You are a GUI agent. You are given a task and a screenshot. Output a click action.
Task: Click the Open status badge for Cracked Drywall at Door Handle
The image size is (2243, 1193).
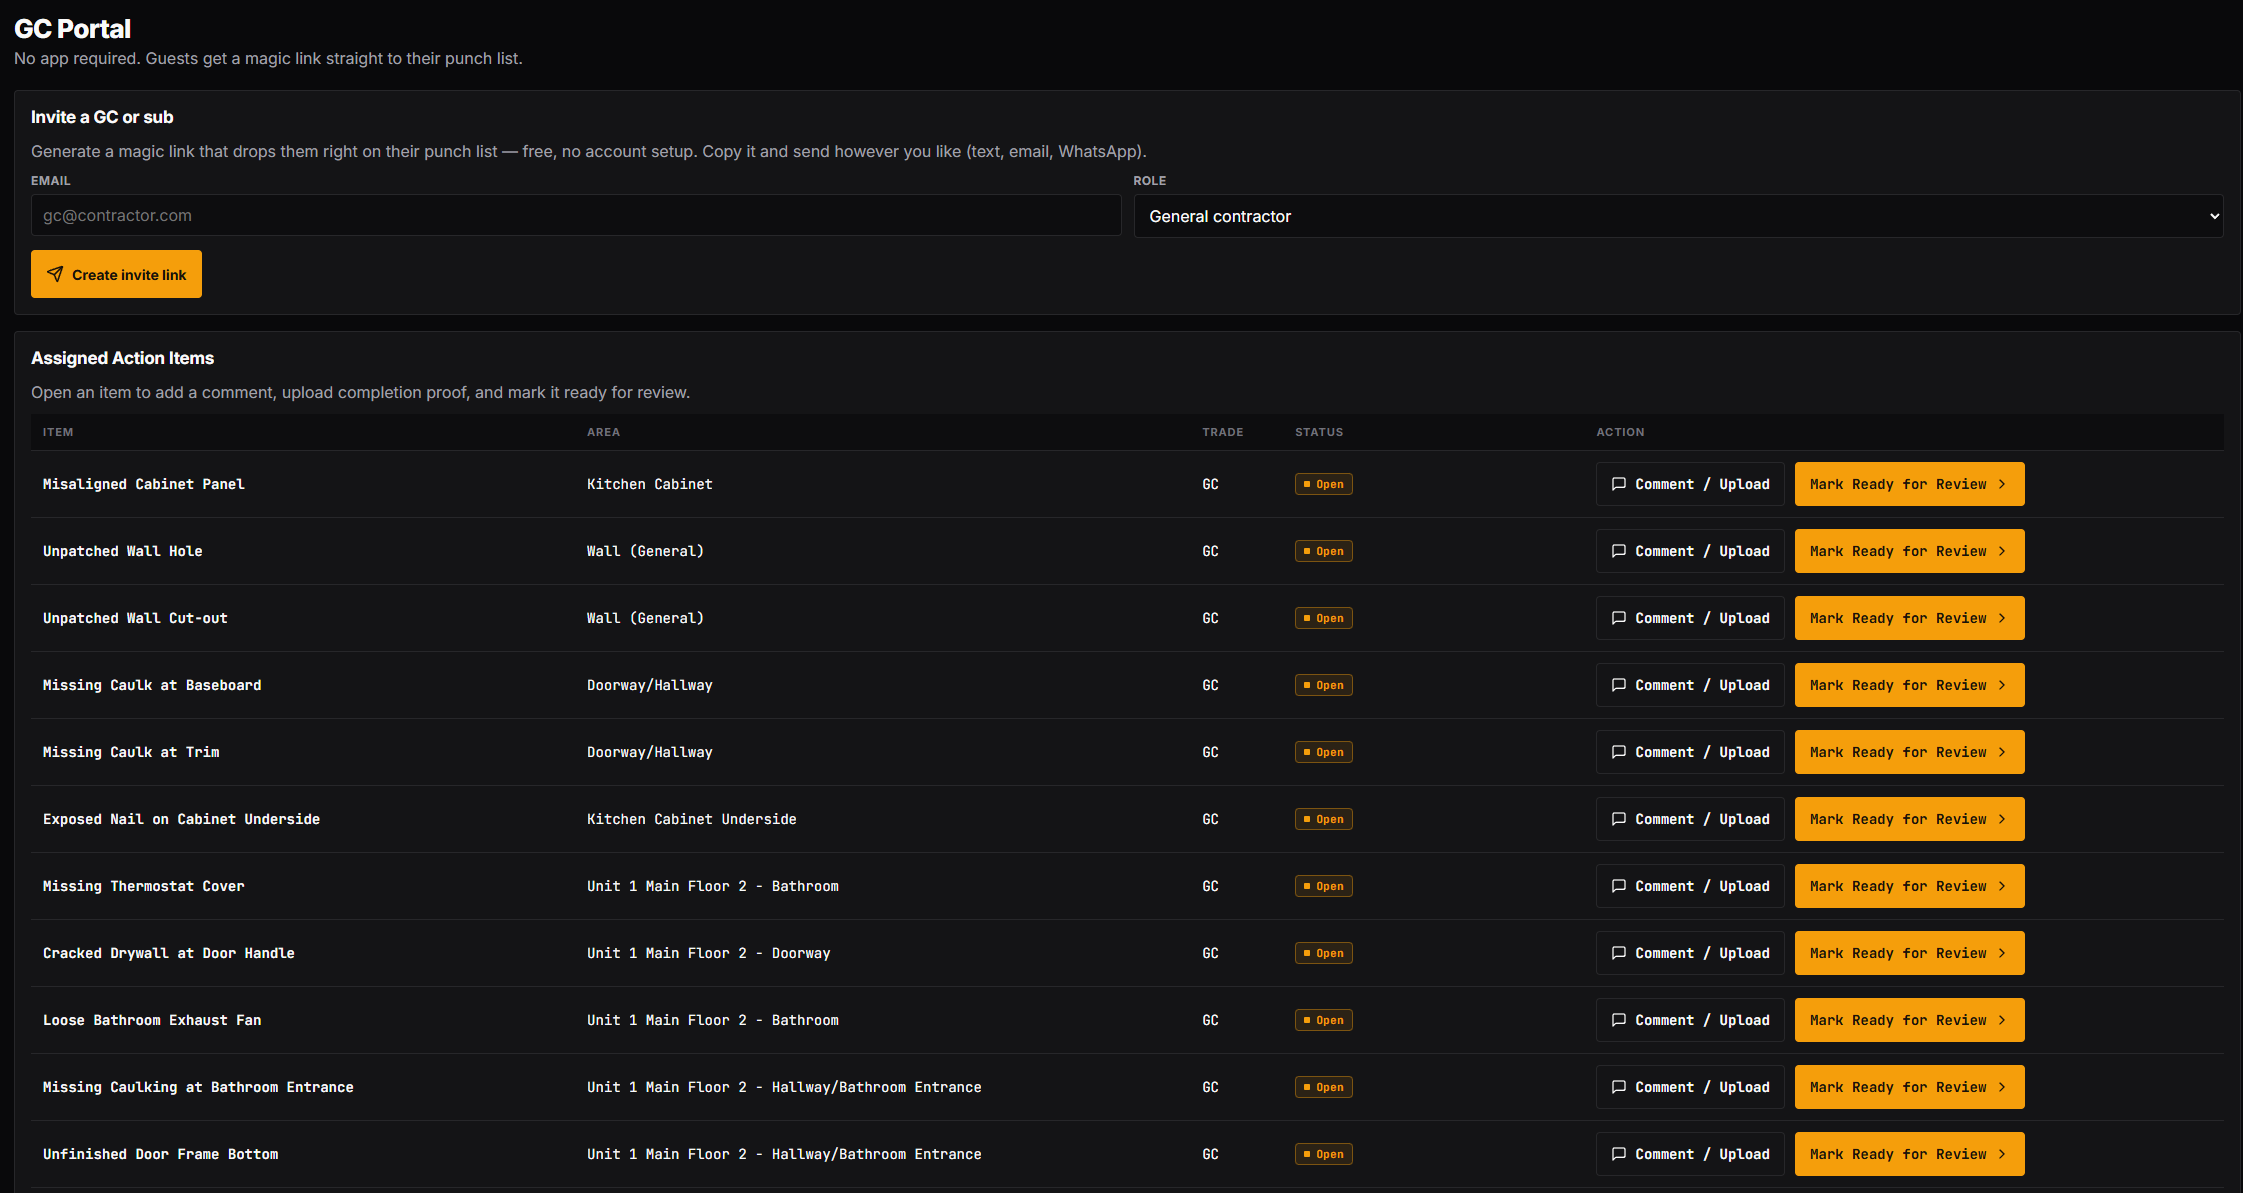[x=1324, y=953]
